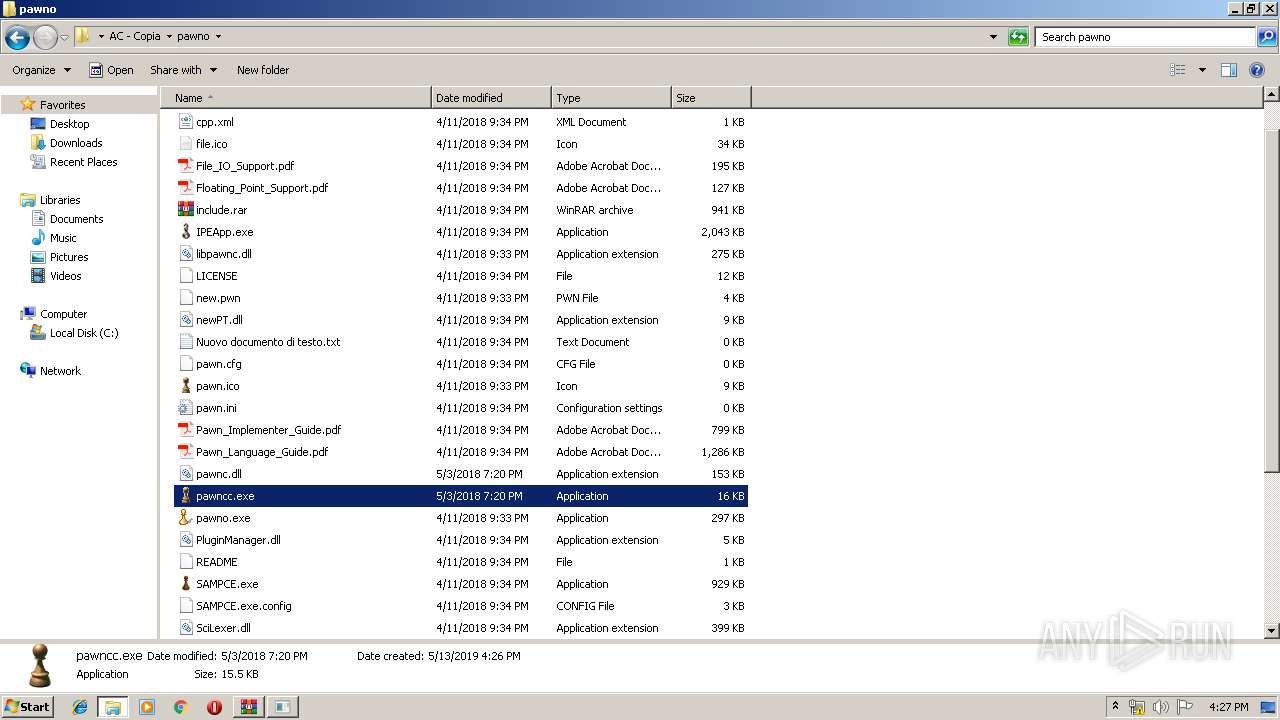This screenshot has height=720, width=1280.
Task: Click the taskbar clock showing 4:27 PM
Action: 1228,707
